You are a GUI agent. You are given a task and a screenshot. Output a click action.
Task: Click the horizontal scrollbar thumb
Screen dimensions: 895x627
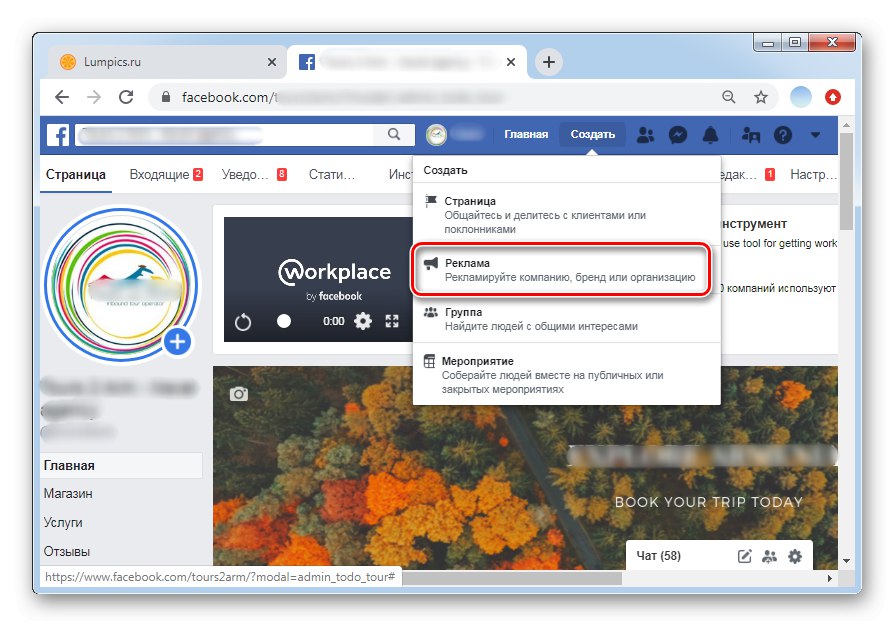[x=511, y=578]
